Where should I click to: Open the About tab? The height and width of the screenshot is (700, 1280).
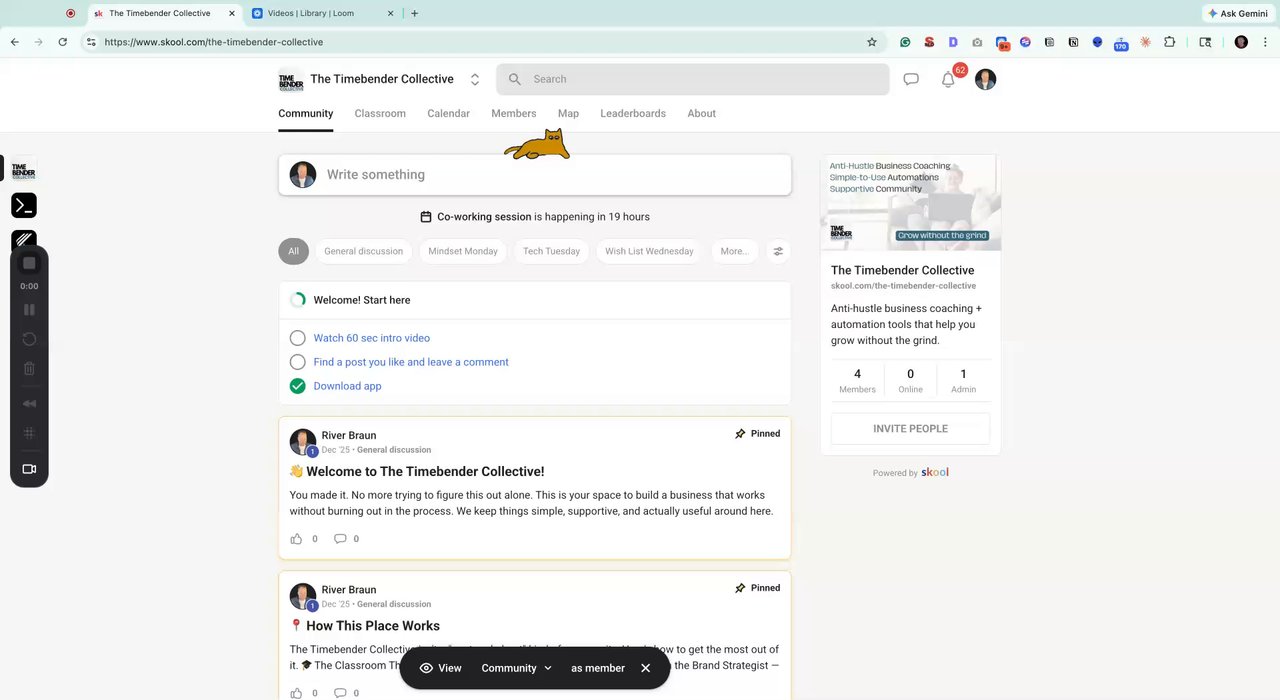pyautogui.click(x=701, y=113)
